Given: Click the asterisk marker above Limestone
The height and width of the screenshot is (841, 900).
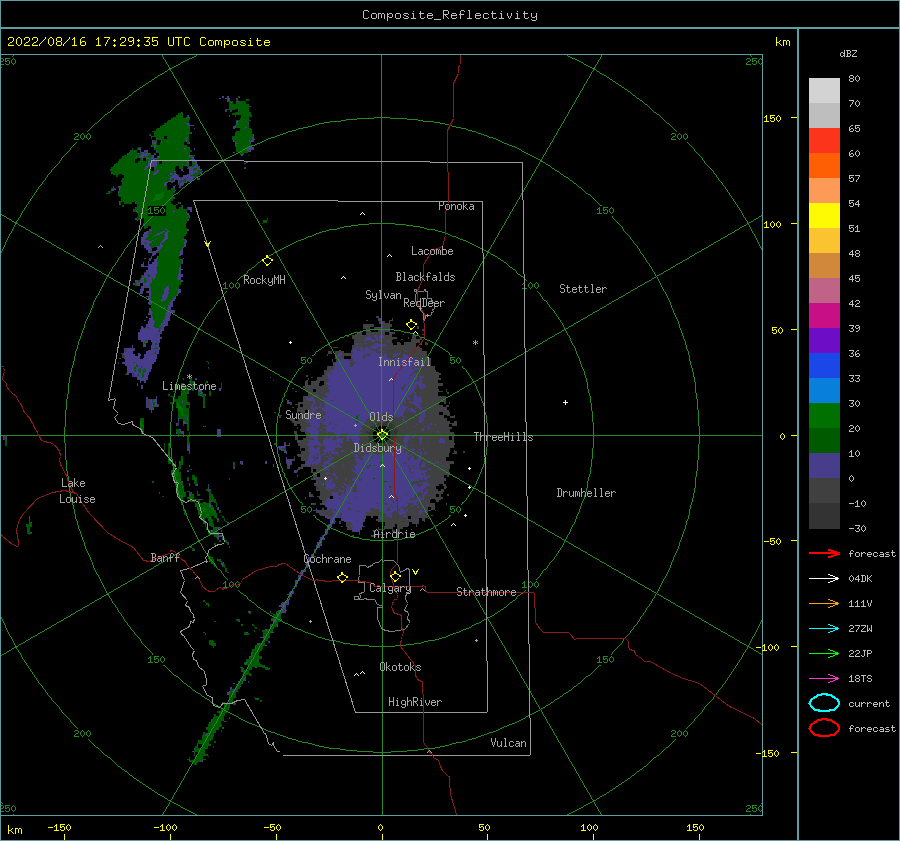Looking at the screenshot, I should tap(189, 377).
